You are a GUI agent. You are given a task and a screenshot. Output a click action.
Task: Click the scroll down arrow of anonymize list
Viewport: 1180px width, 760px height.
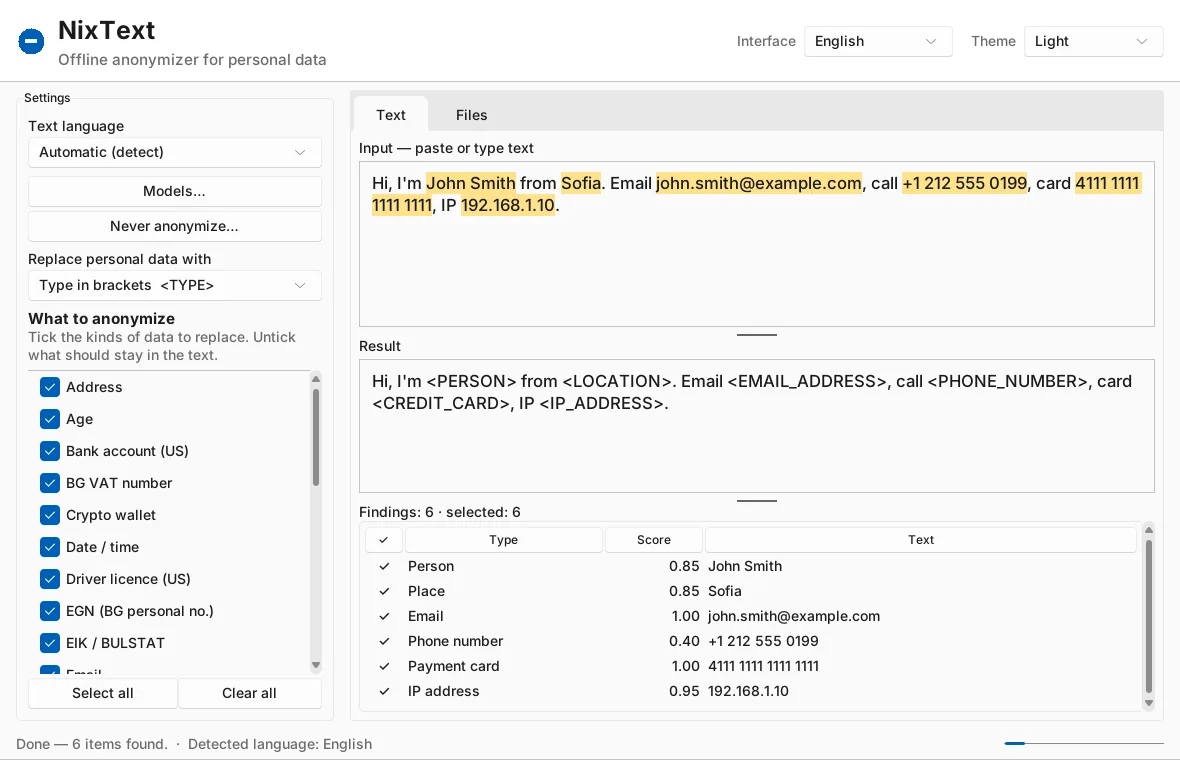pyautogui.click(x=316, y=665)
